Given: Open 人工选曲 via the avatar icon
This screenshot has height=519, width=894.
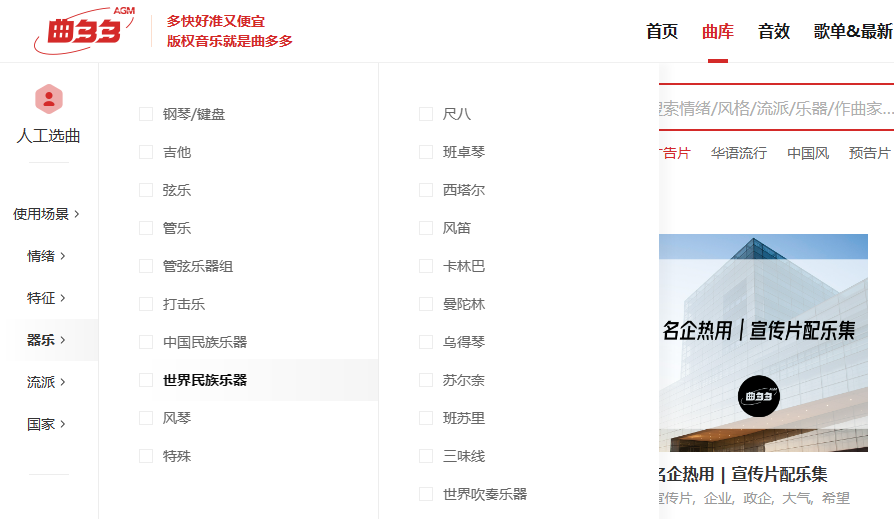Looking at the screenshot, I should (49, 99).
